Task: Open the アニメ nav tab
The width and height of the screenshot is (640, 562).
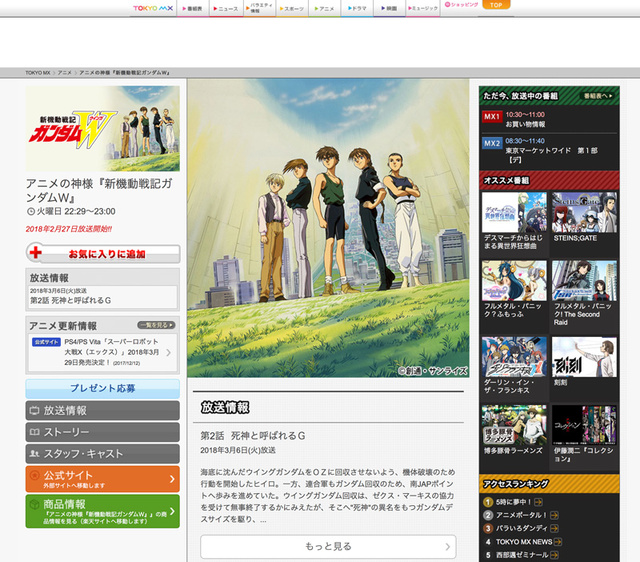Action: [x=324, y=9]
